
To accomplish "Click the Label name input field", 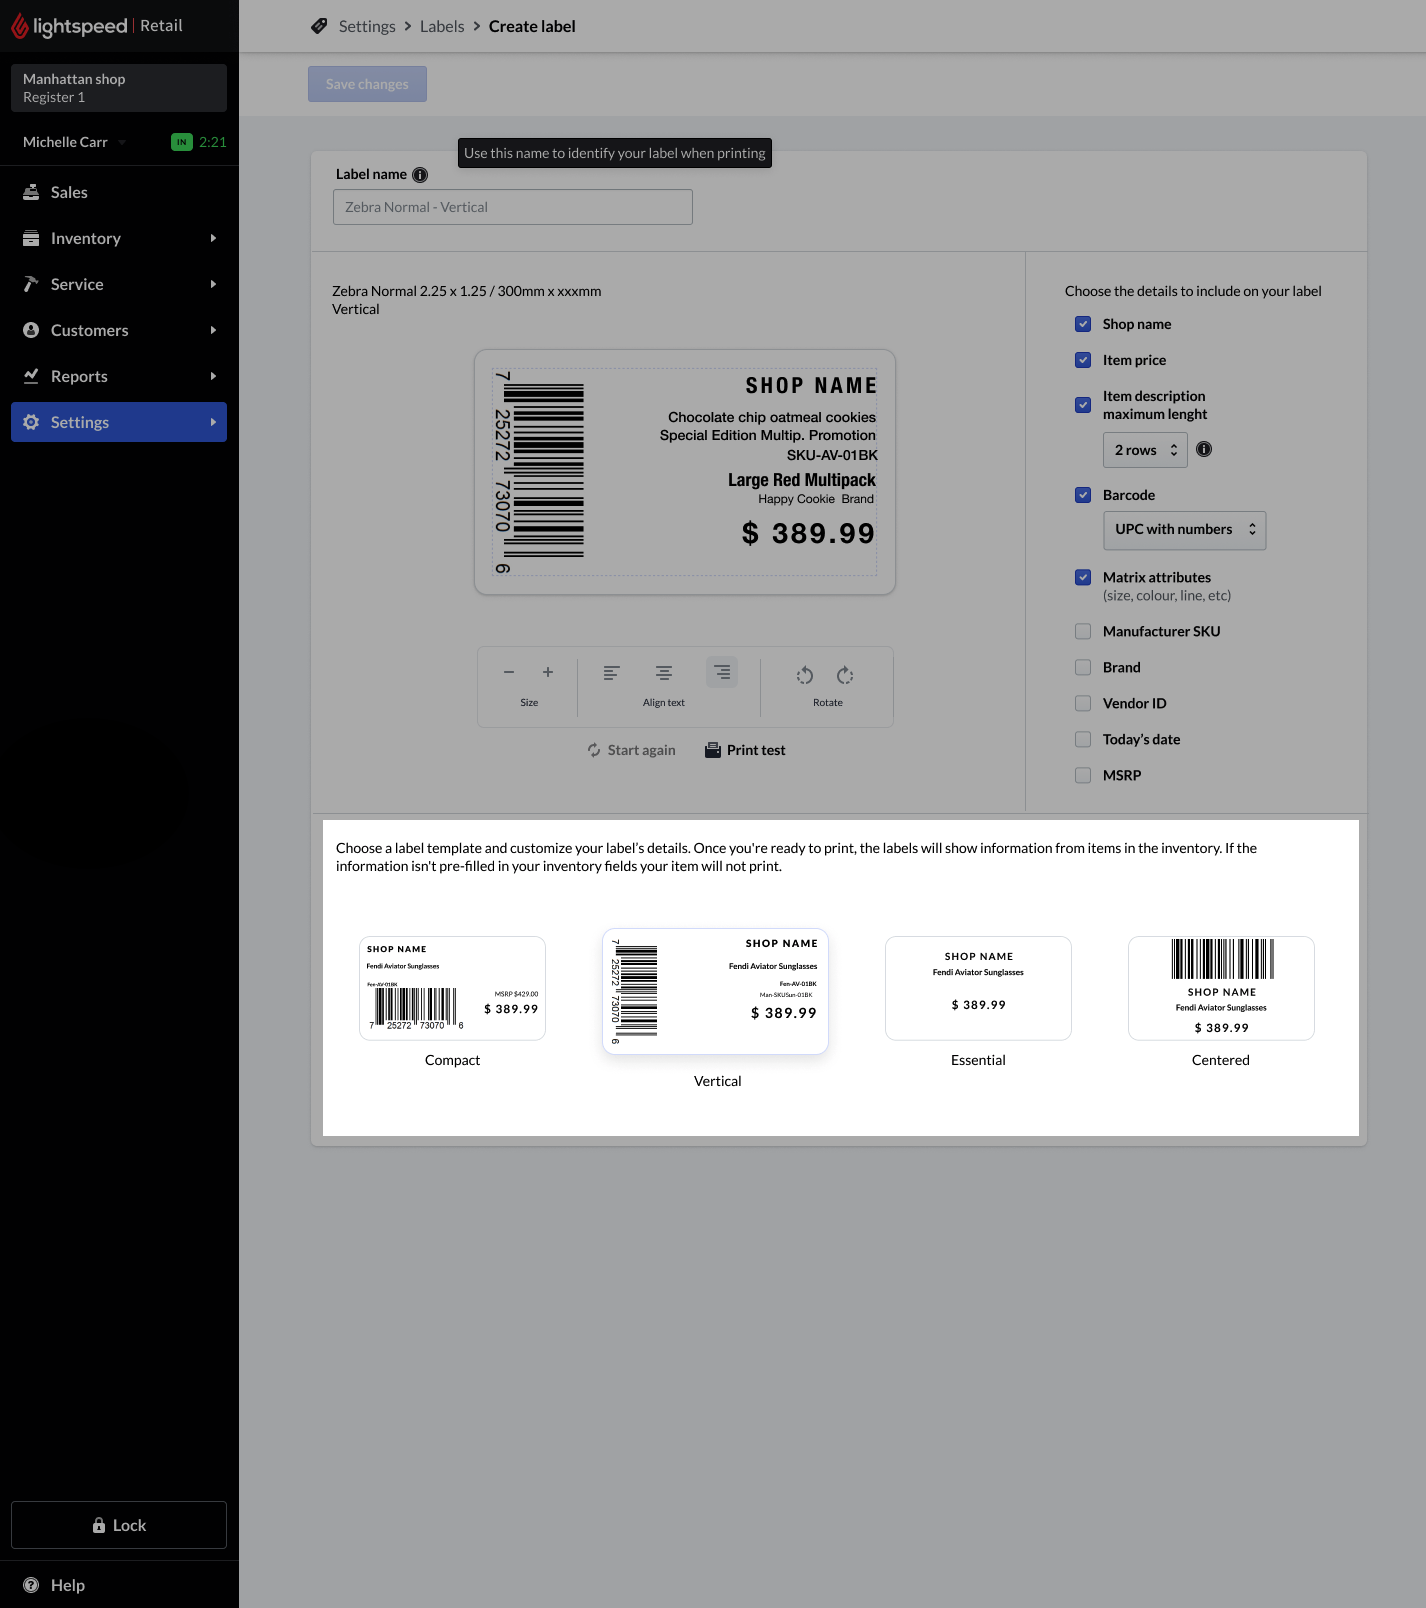I will [x=513, y=207].
